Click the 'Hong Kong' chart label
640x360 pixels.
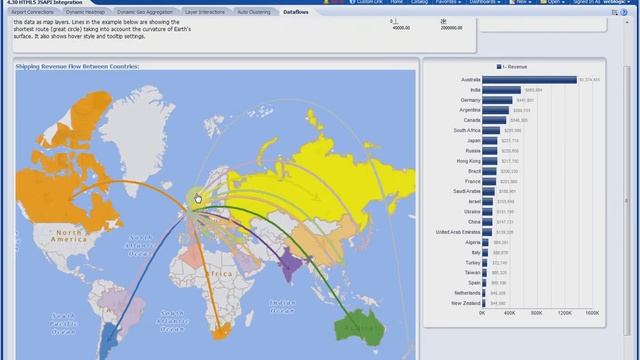(468, 161)
